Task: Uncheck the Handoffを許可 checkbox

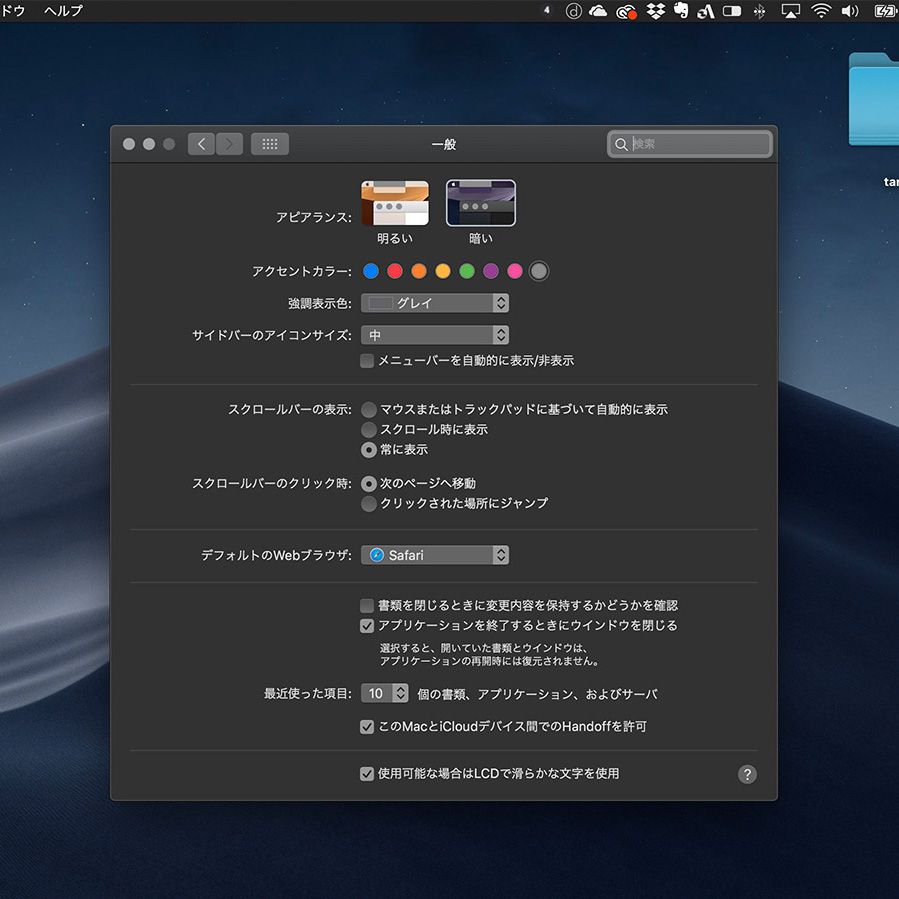Action: coord(367,727)
